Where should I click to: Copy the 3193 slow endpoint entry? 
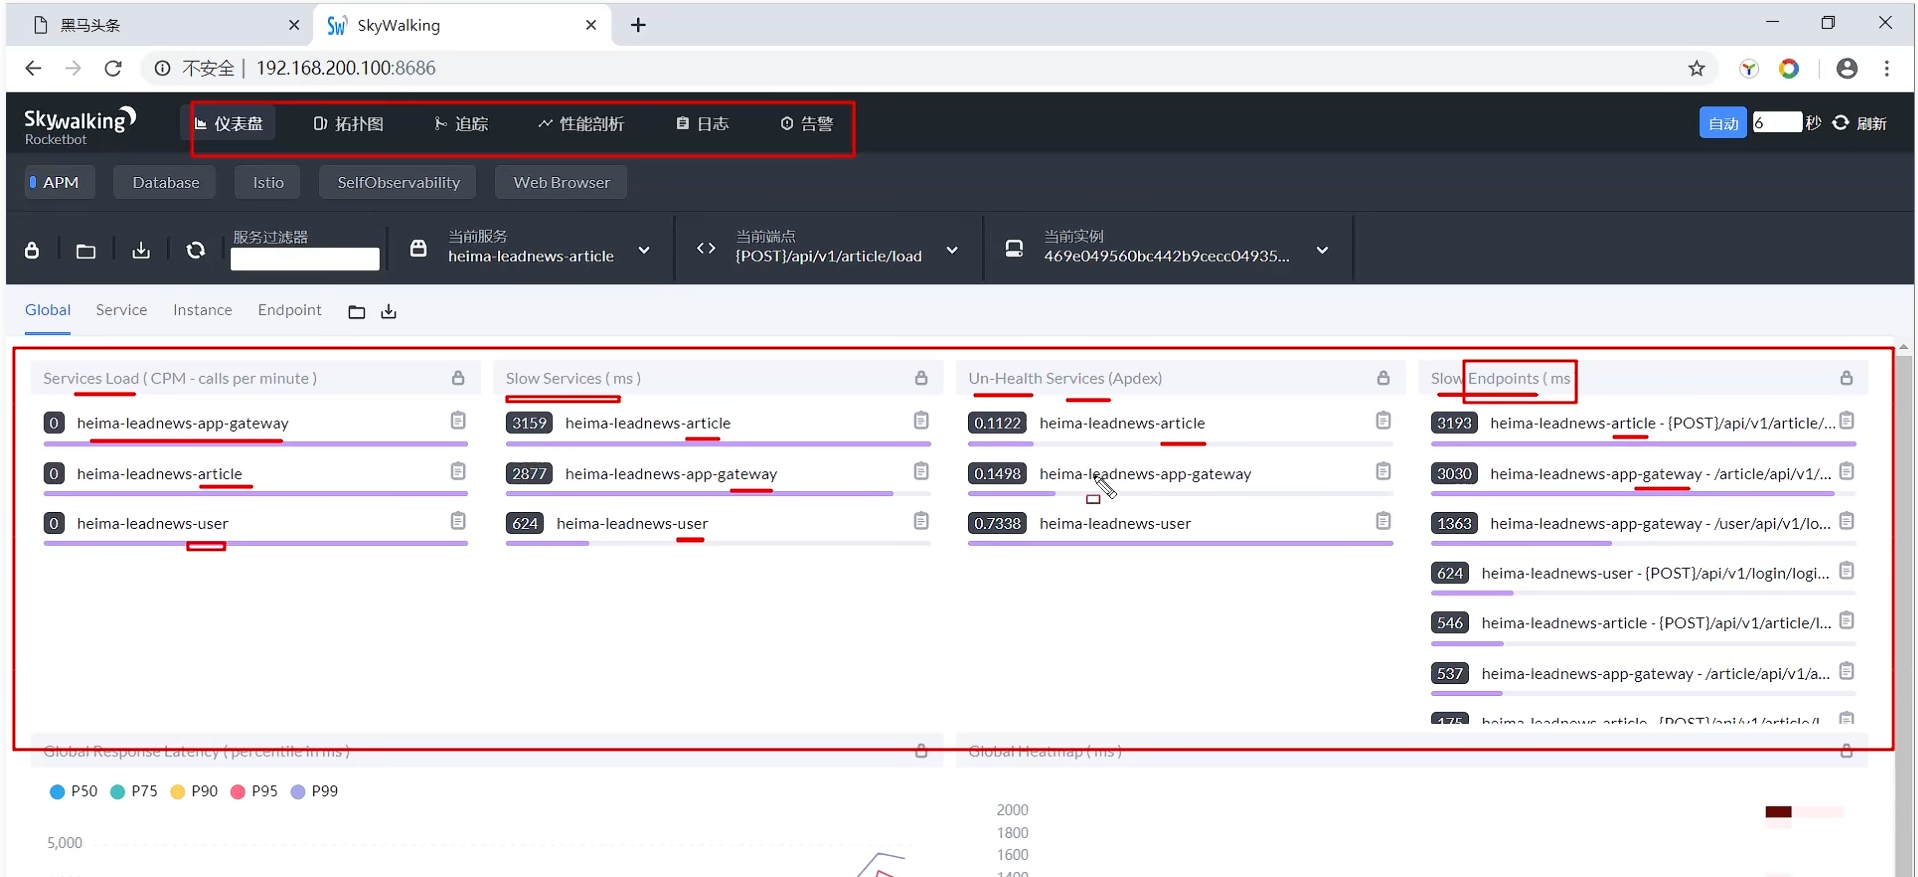pyautogui.click(x=1847, y=421)
